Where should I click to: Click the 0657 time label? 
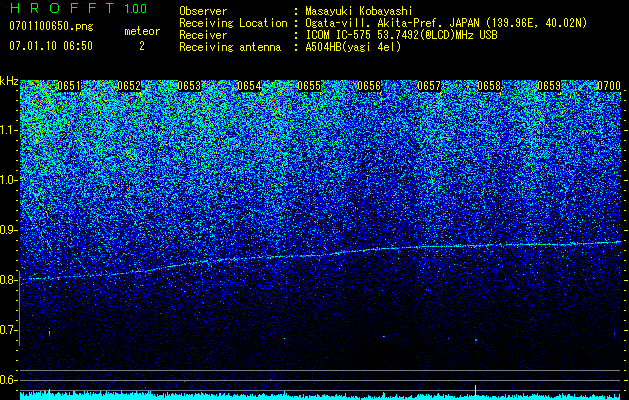point(429,86)
